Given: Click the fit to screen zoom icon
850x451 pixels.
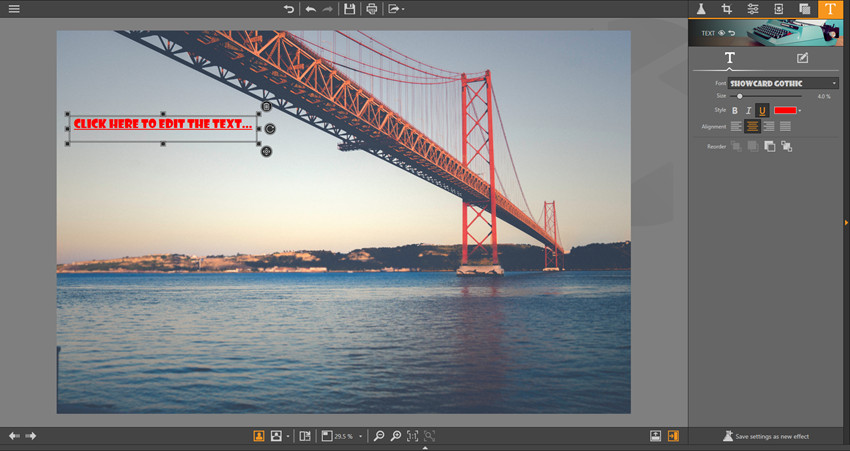Looking at the screenshot, I should pos(429,436).
